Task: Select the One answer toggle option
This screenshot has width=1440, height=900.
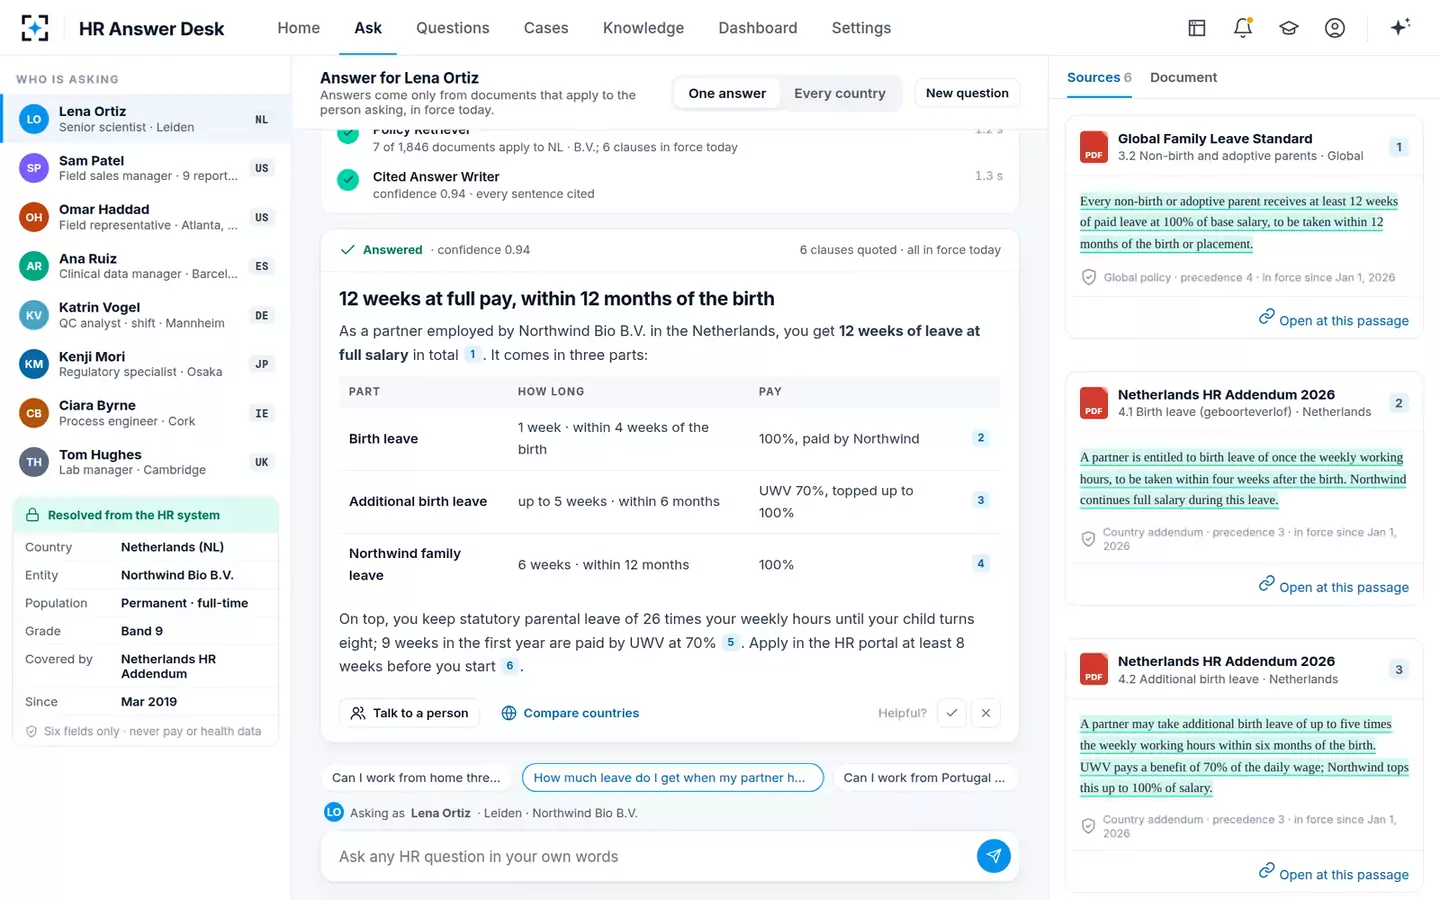Action: tap(727, 93)
